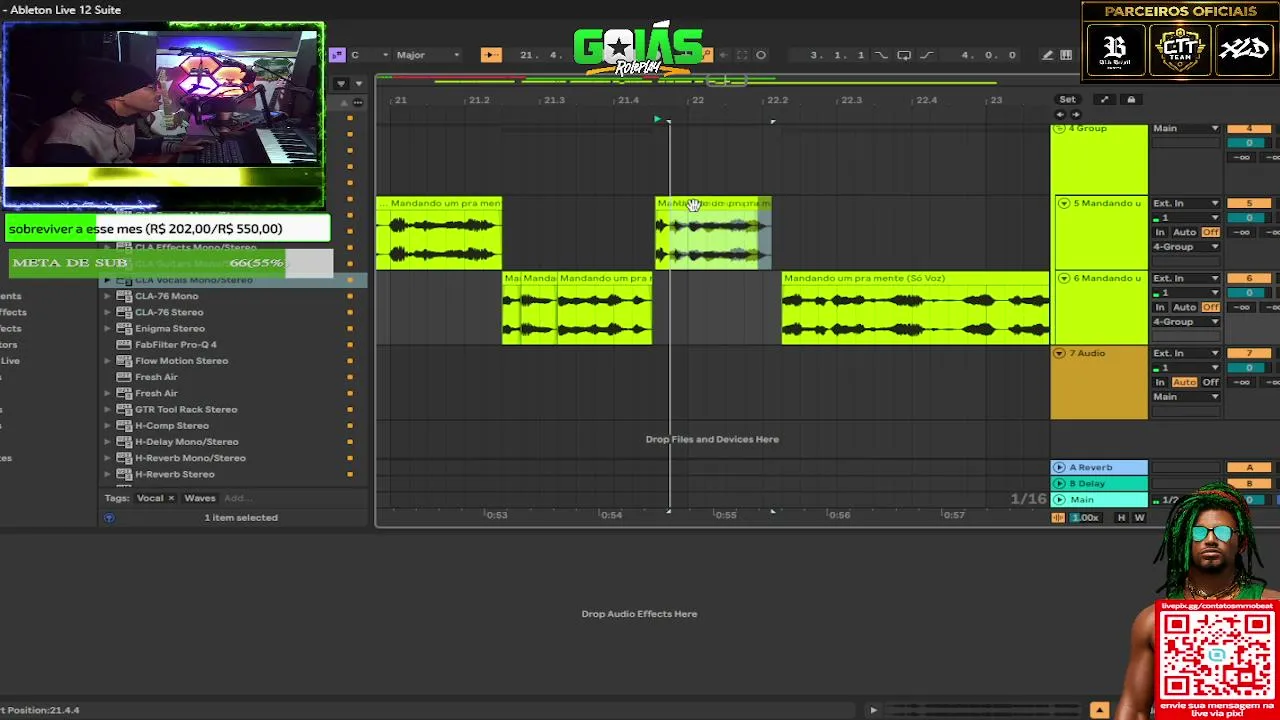Open track 7 Audio Main output dropdown
This screenshot has width=1280, height=720.
(1186, 397)
